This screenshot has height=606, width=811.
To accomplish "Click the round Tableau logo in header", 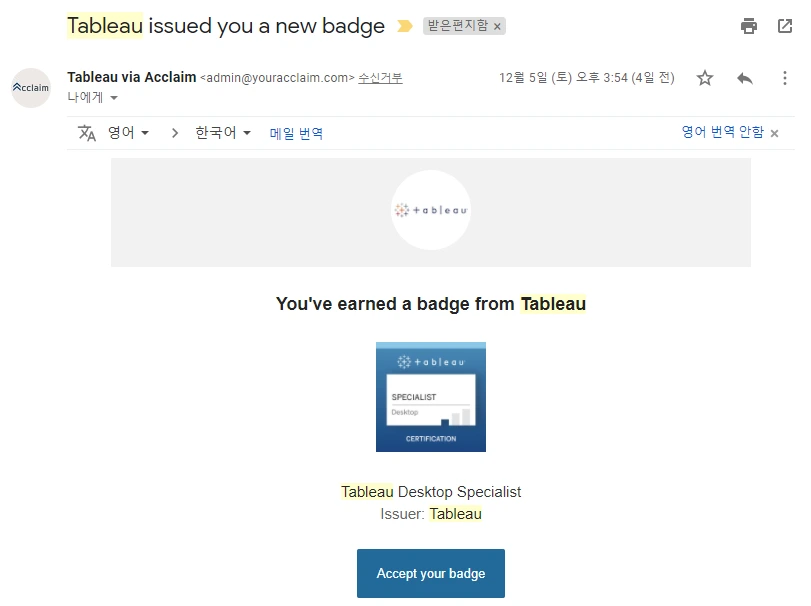I will 431,210.
